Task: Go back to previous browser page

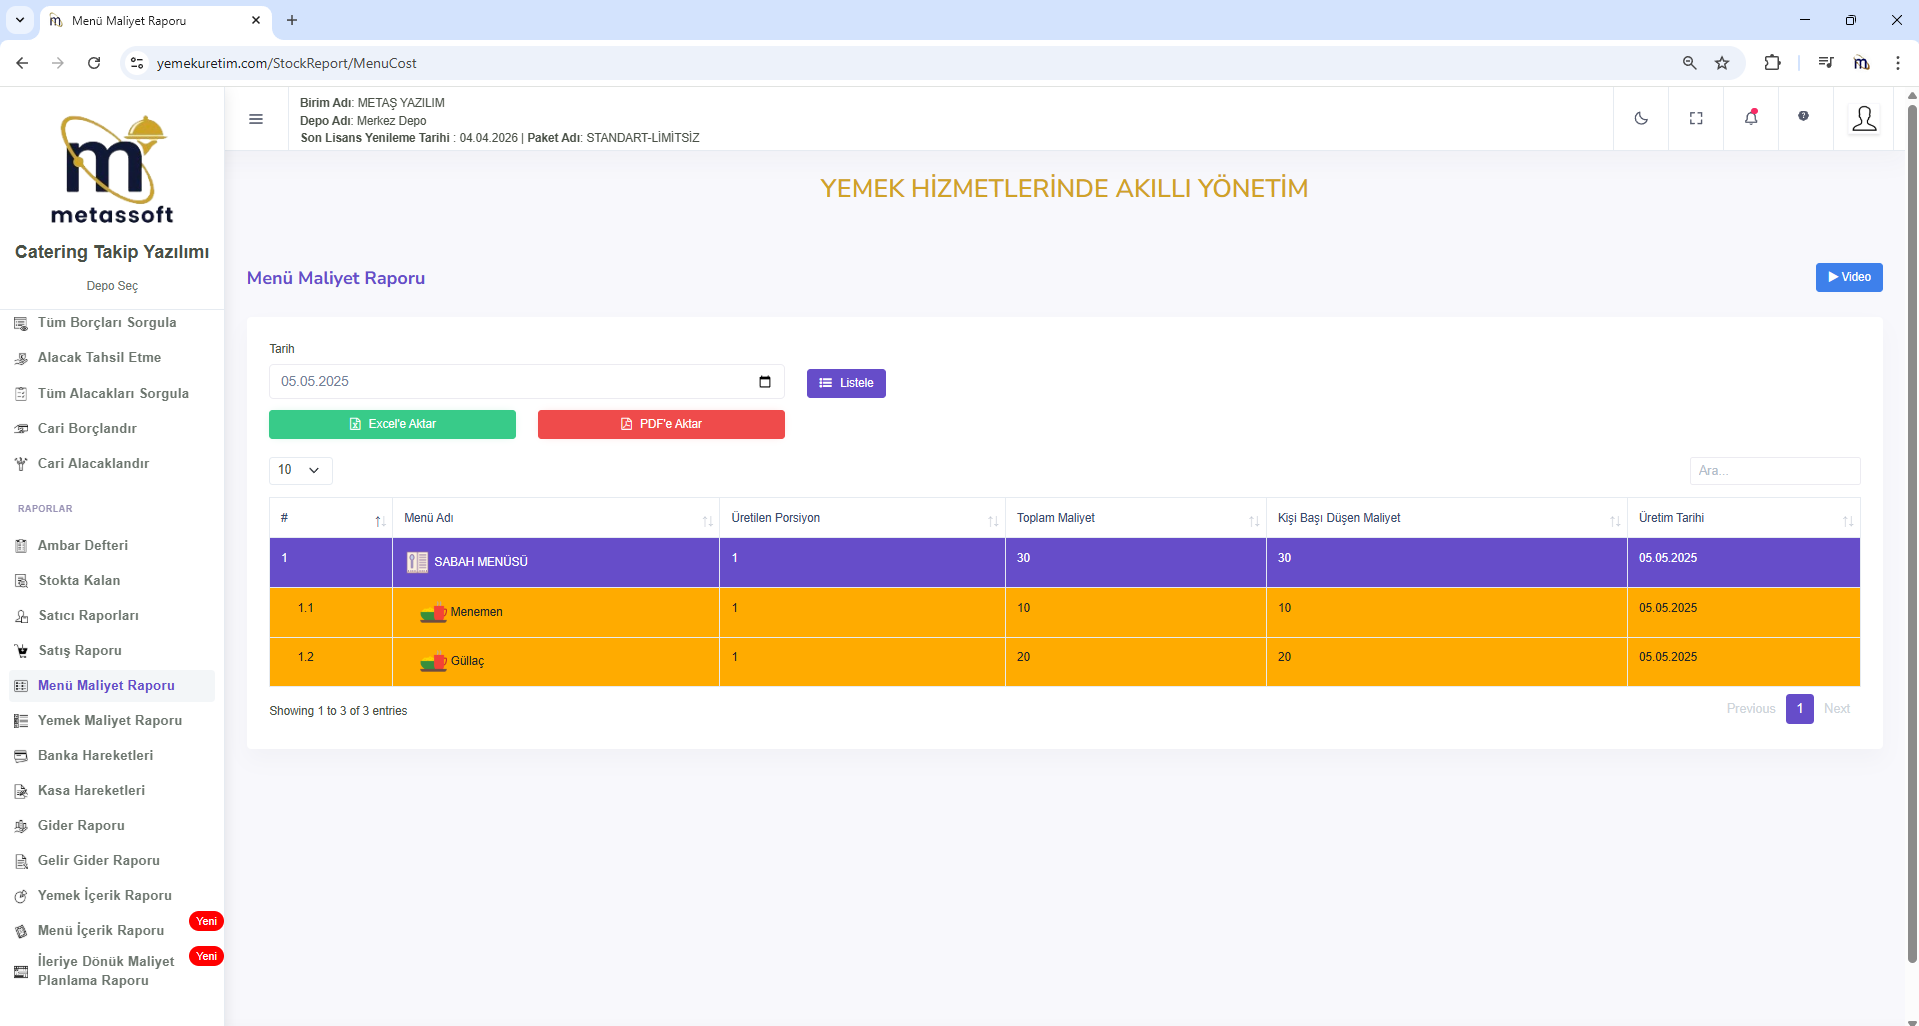Action: point(22,63)
